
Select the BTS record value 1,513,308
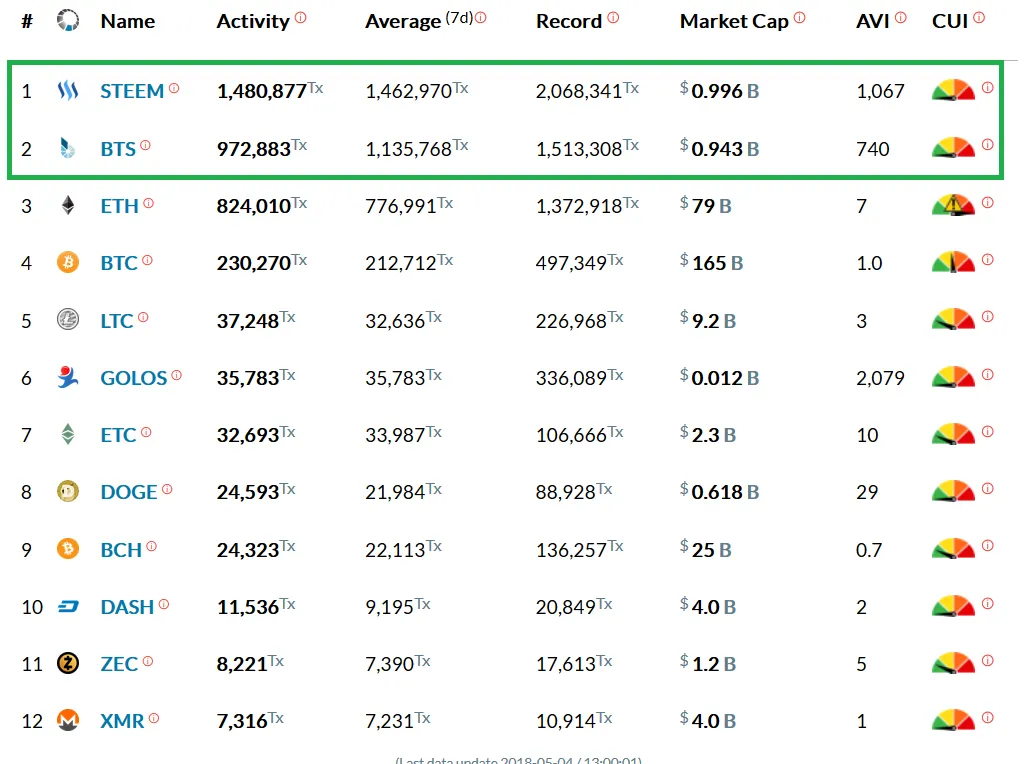point(579,149)
